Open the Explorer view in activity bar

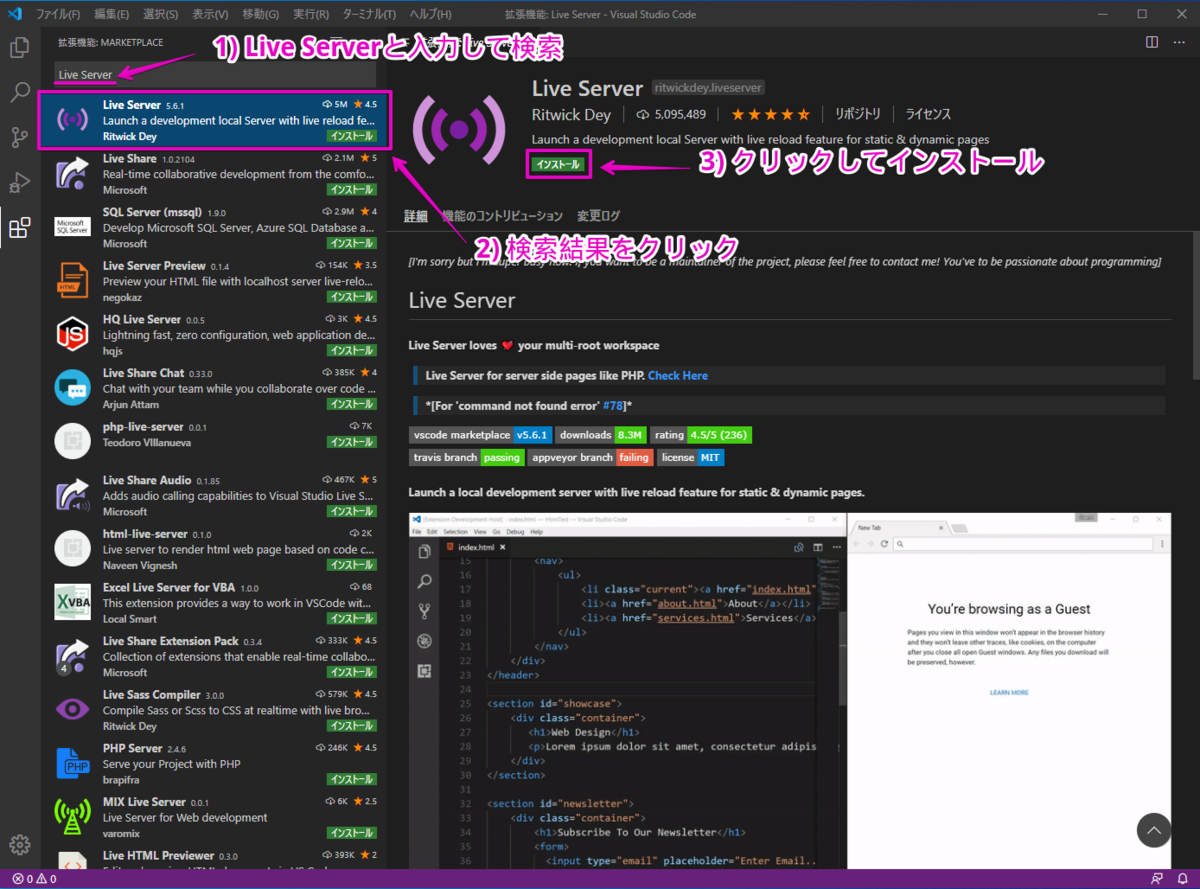coord(19,47)
